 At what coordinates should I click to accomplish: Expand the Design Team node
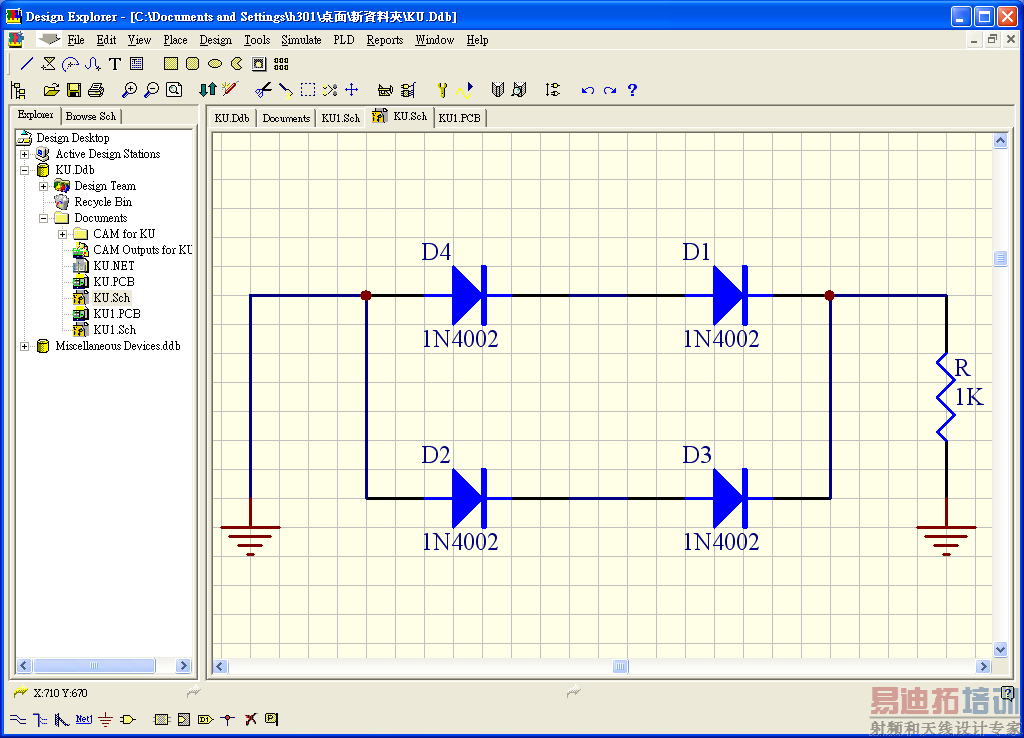pos(44,187)
